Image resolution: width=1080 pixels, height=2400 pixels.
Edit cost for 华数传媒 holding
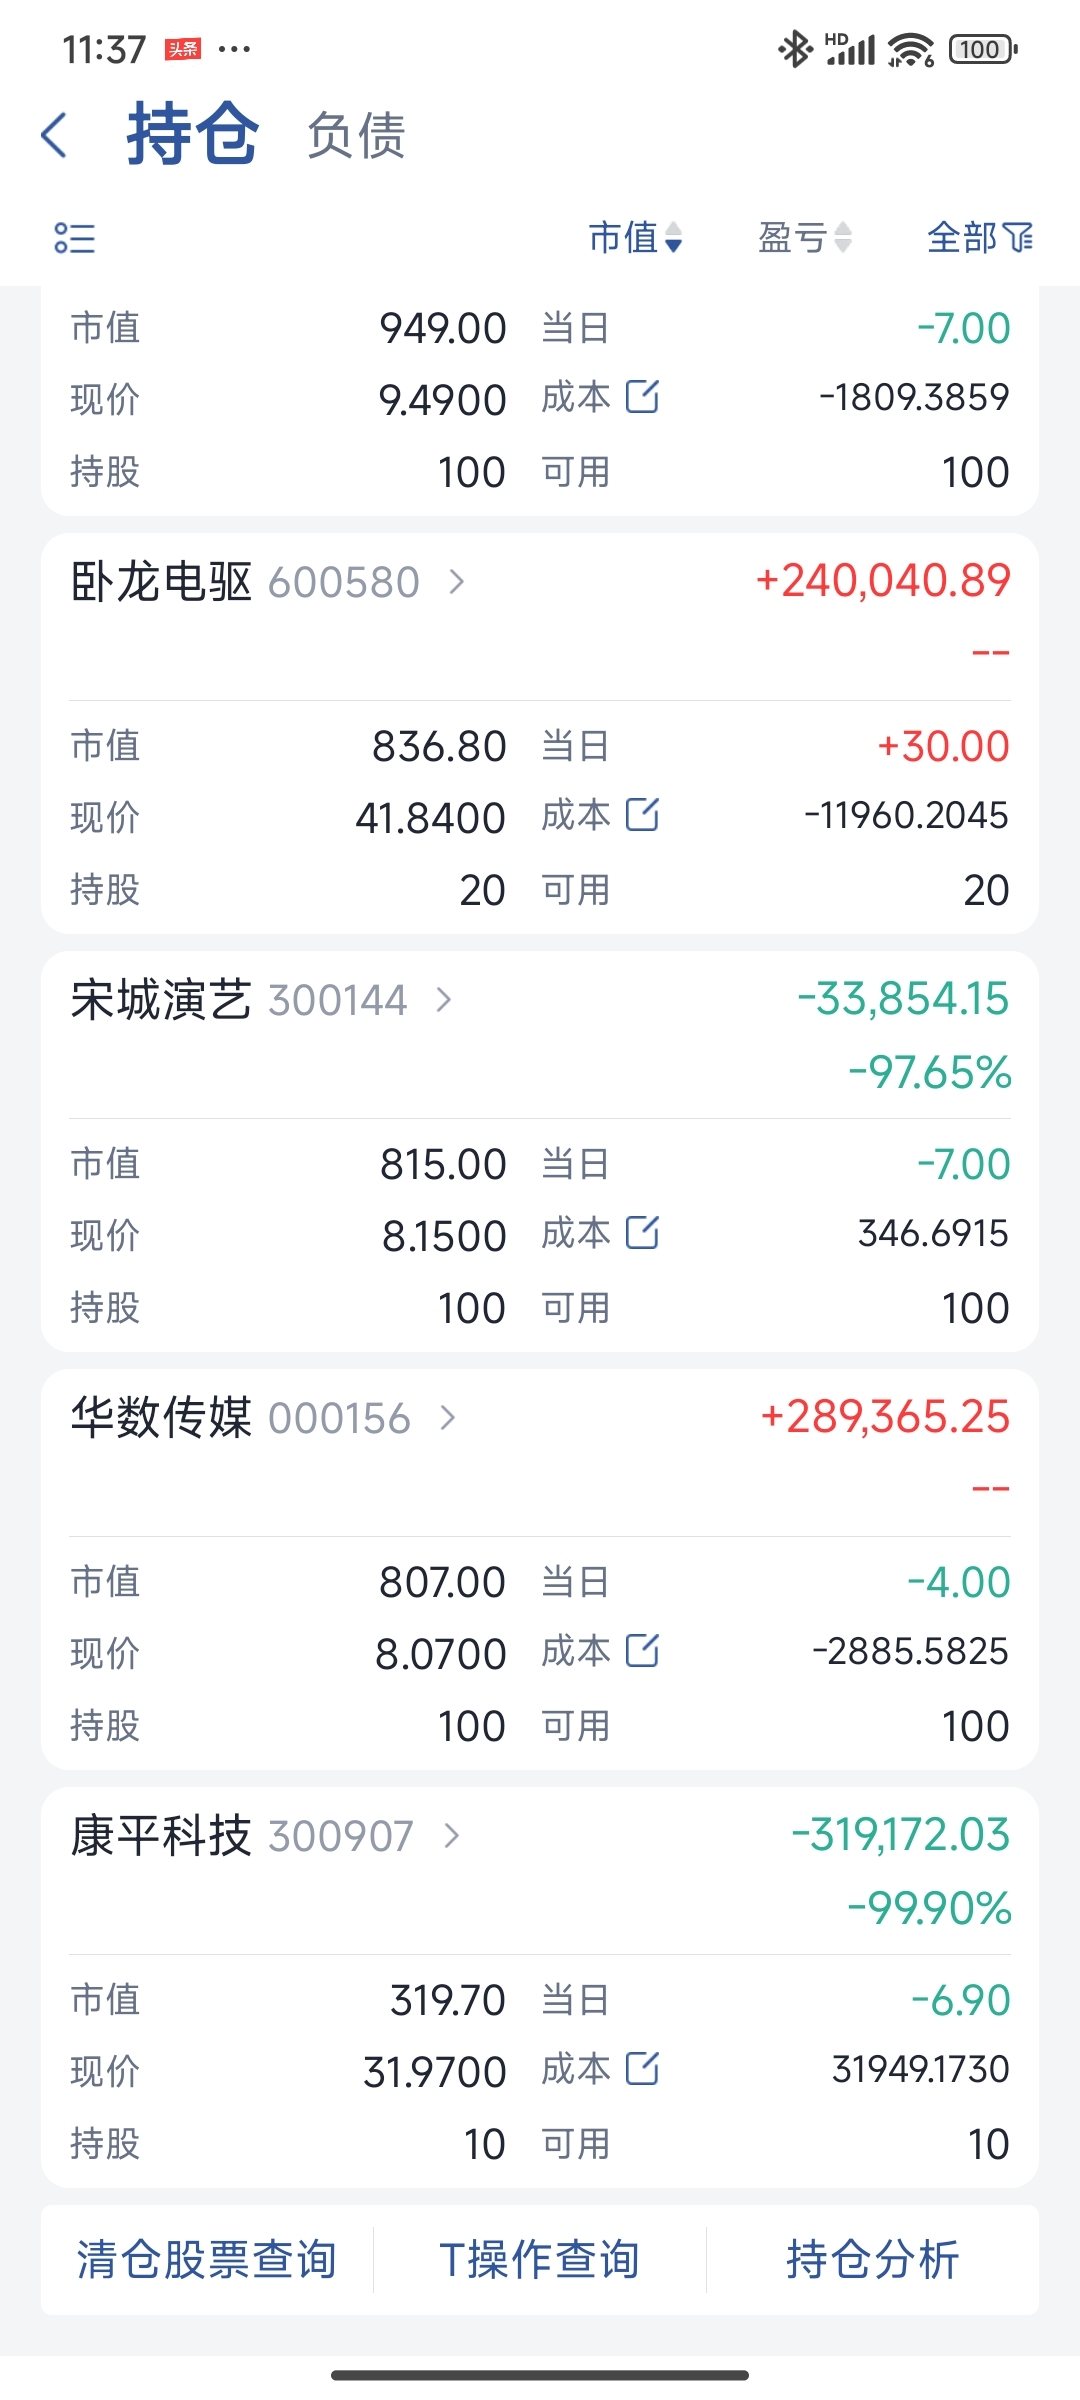point(642,1651)
